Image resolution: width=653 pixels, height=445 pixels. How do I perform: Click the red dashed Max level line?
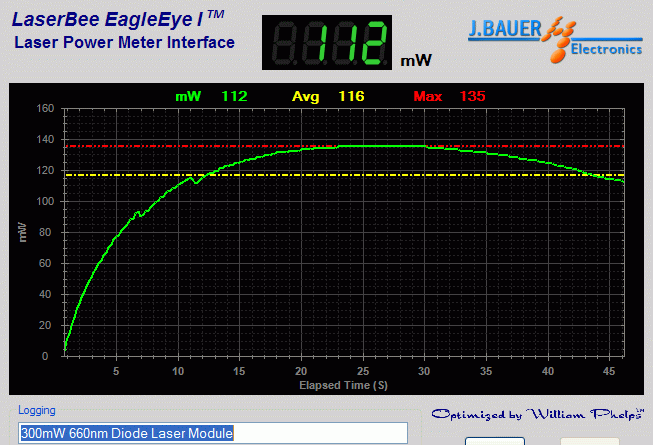(345, 146)
